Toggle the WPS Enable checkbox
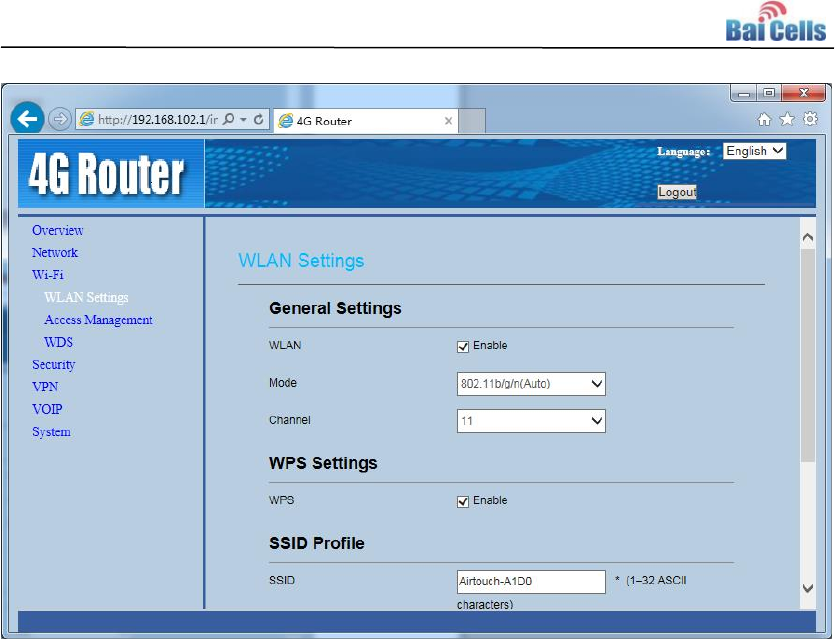The height and width of the screenshot is (639, 835). pos(463,502)
